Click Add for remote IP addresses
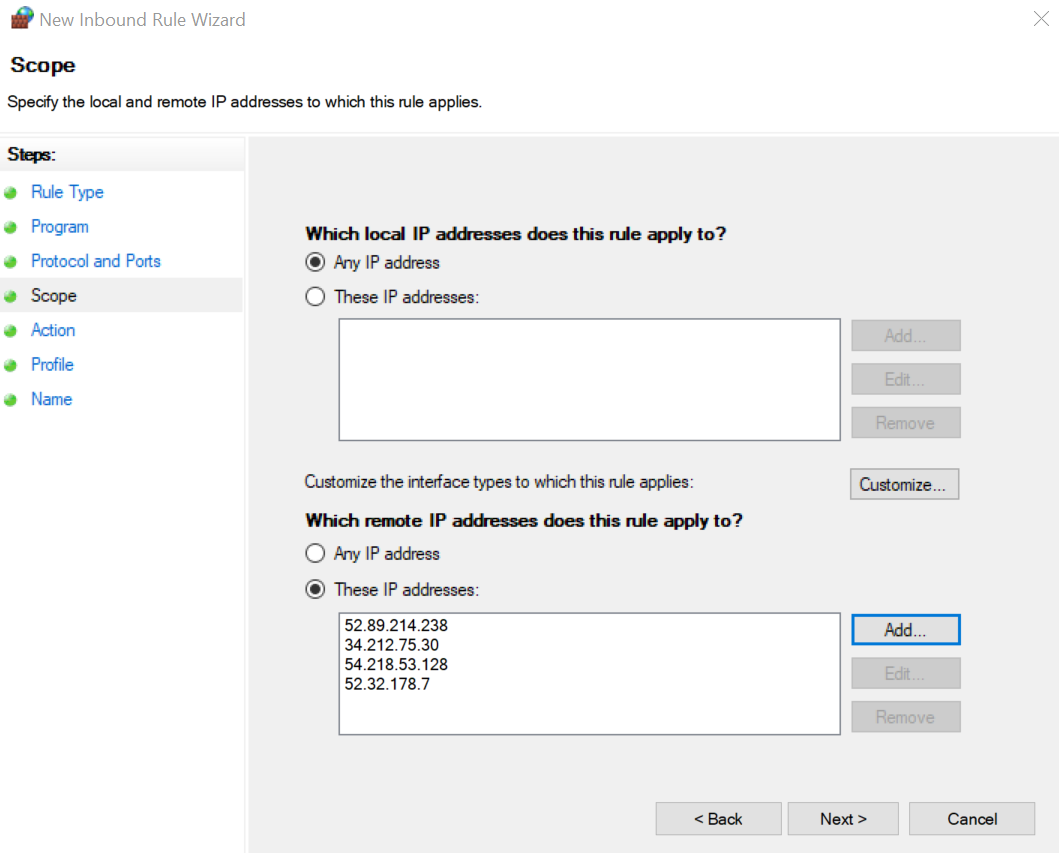This screenshot has height=853, width=1059. (x=905, y=629)
